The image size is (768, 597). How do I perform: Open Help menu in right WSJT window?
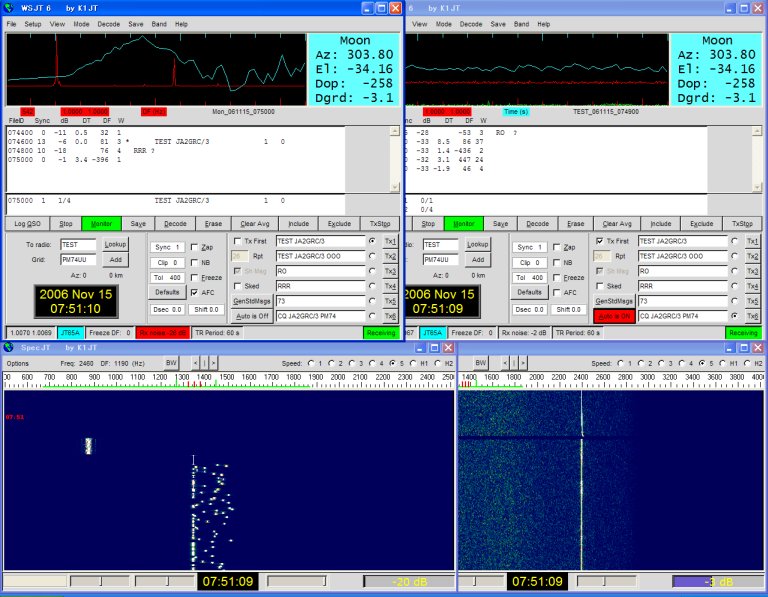(544, 24)
